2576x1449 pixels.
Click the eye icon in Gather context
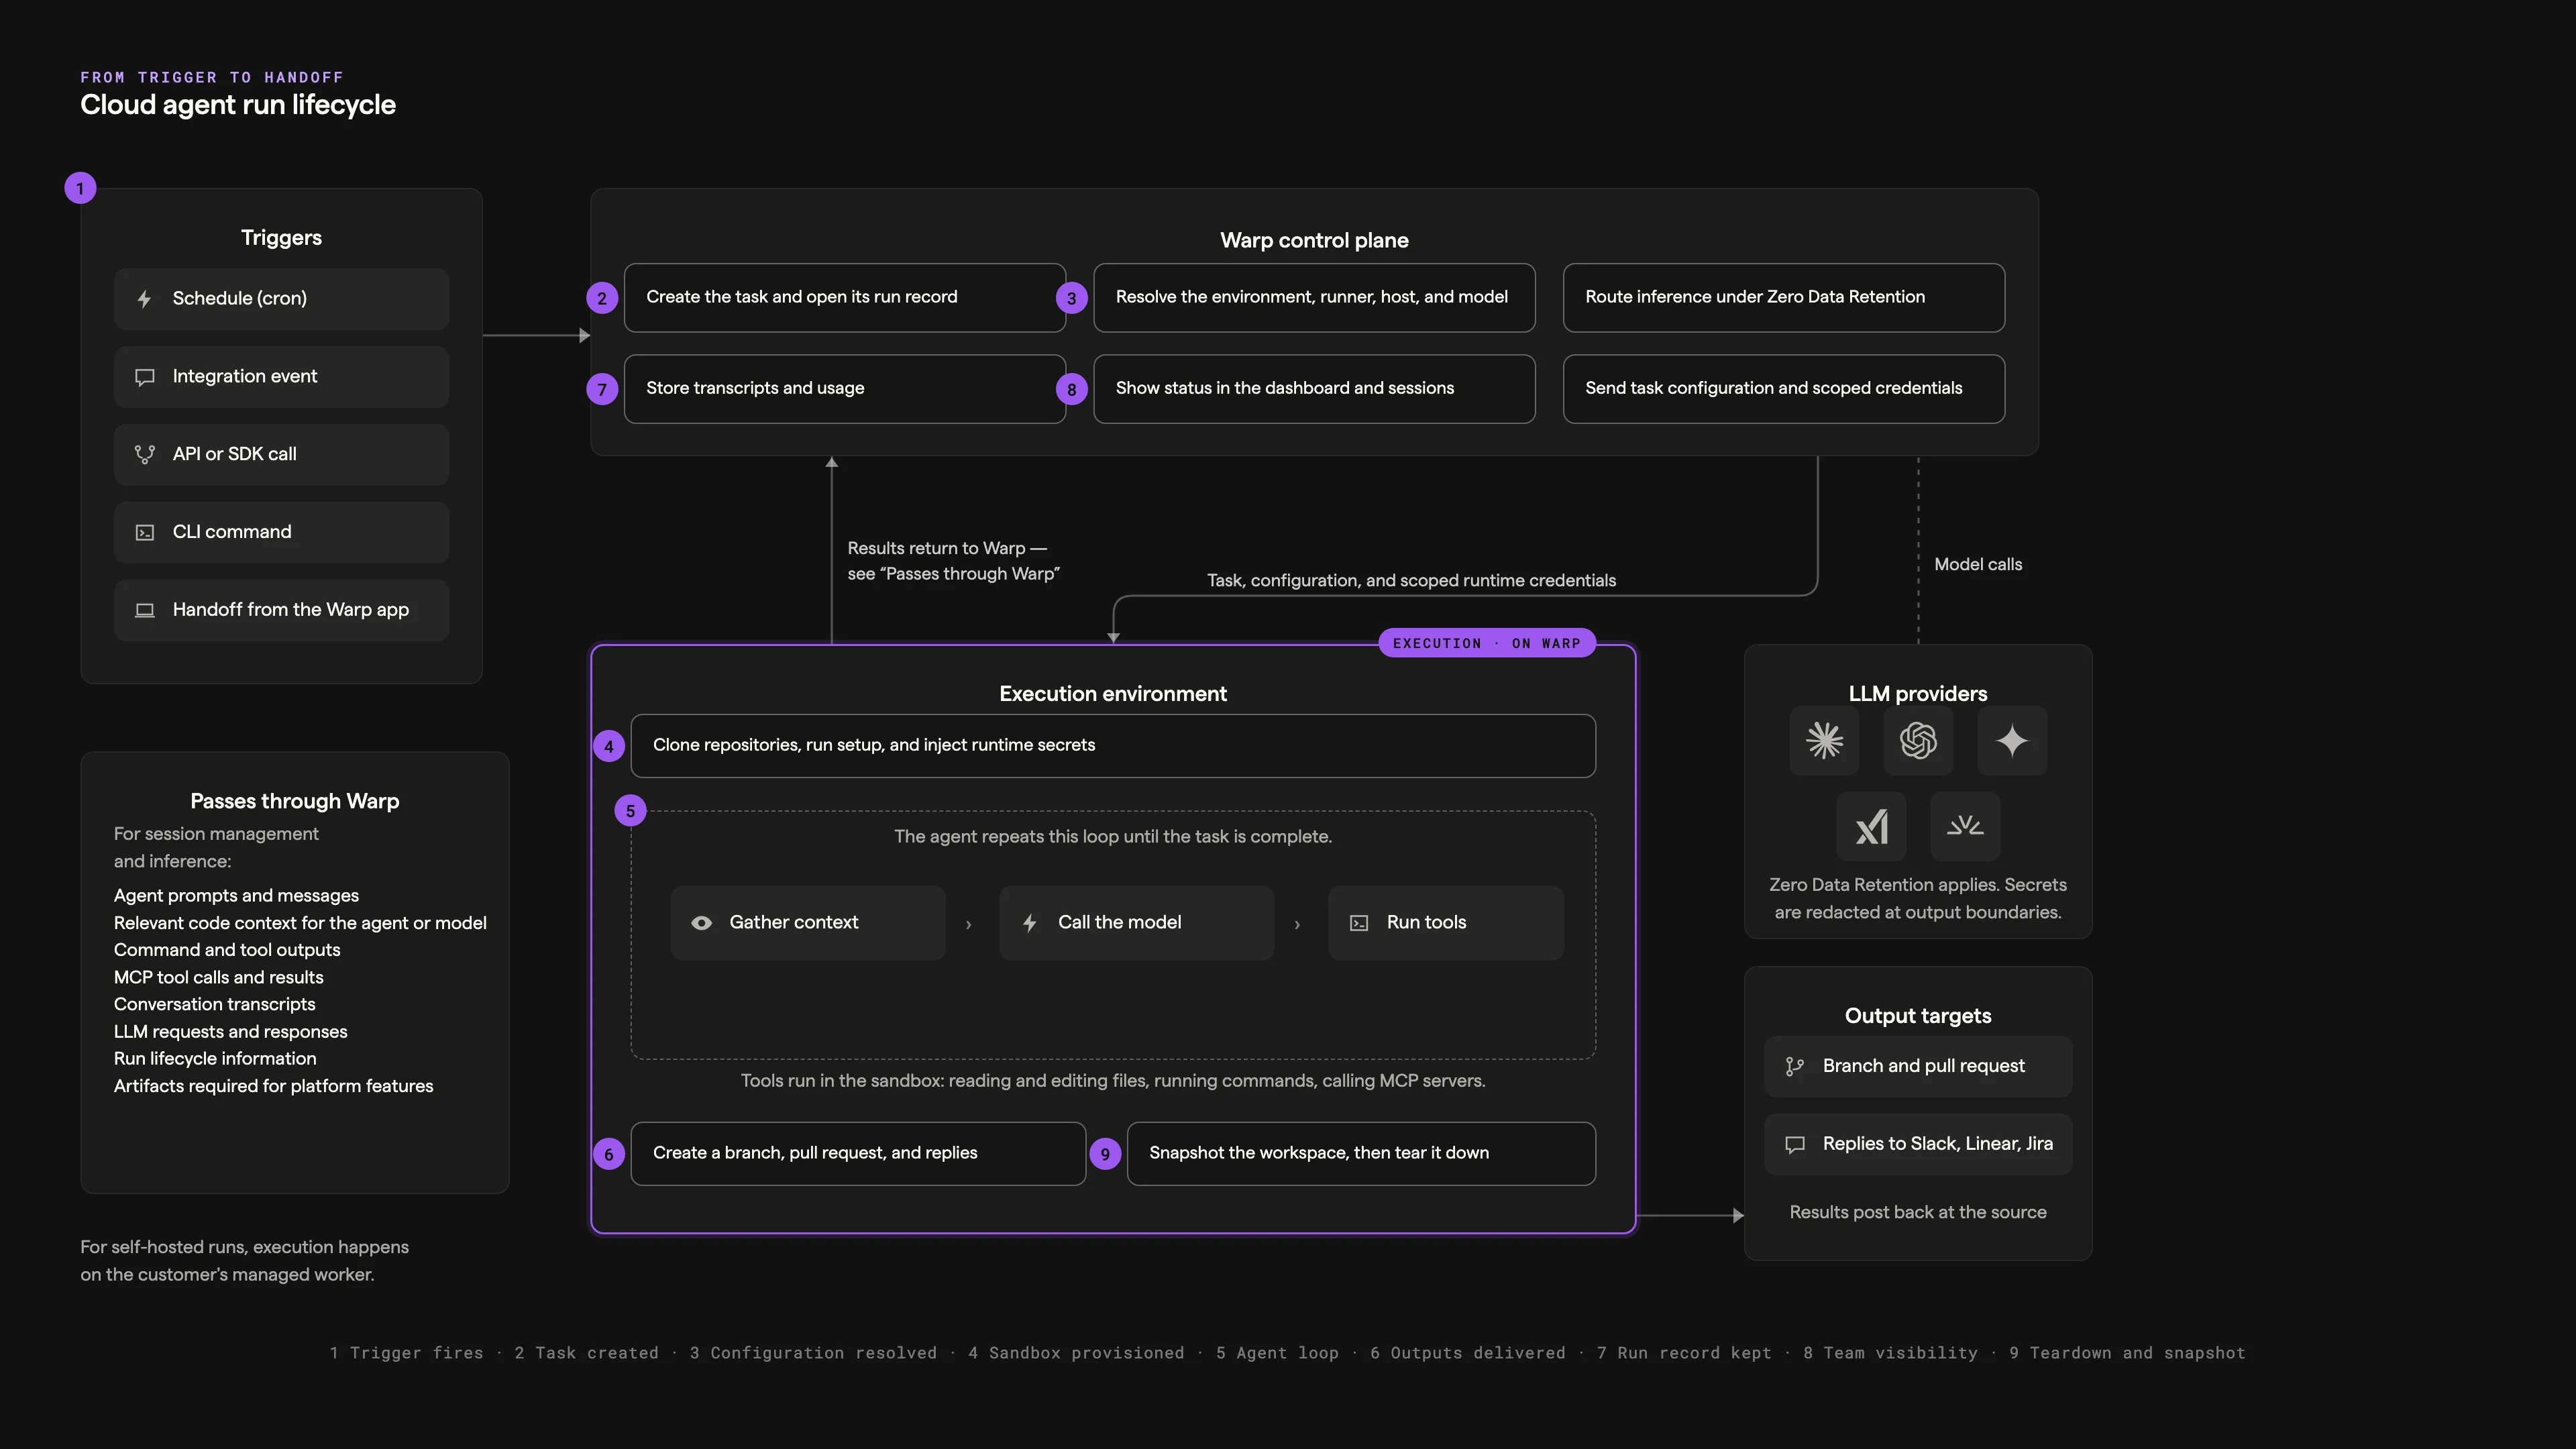tap(701, 923)
